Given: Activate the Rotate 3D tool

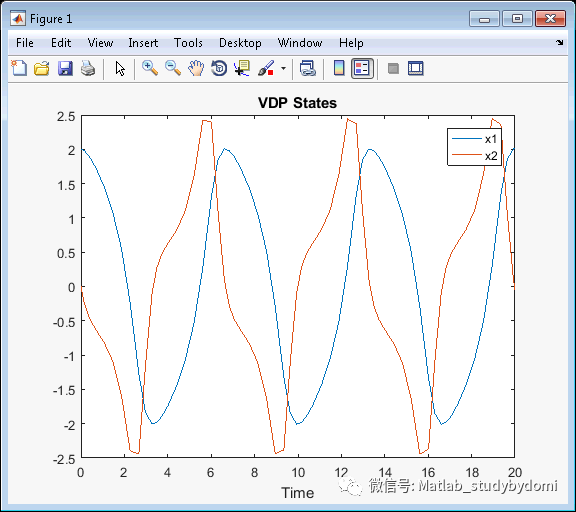Looking at the screenshot, I should tap(219, 68).
